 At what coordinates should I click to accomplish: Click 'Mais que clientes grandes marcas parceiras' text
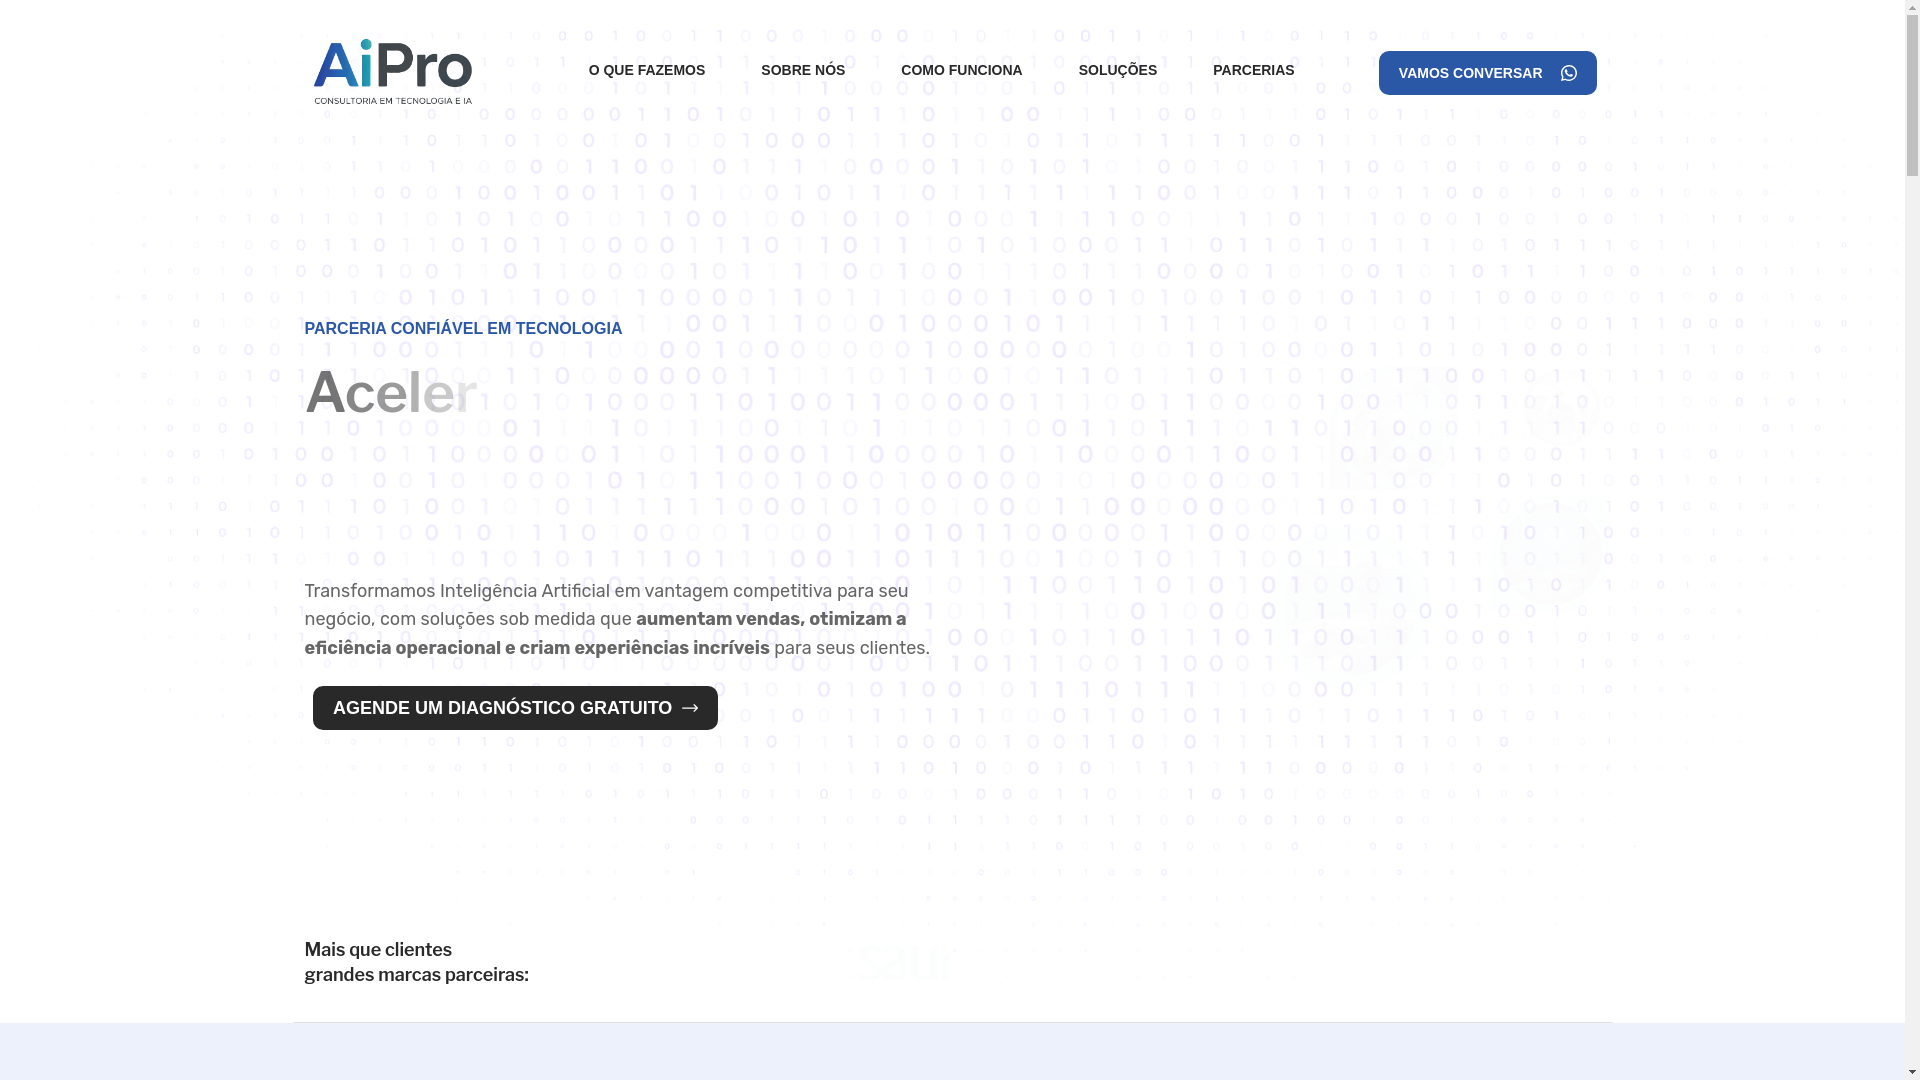click(416, 962)
